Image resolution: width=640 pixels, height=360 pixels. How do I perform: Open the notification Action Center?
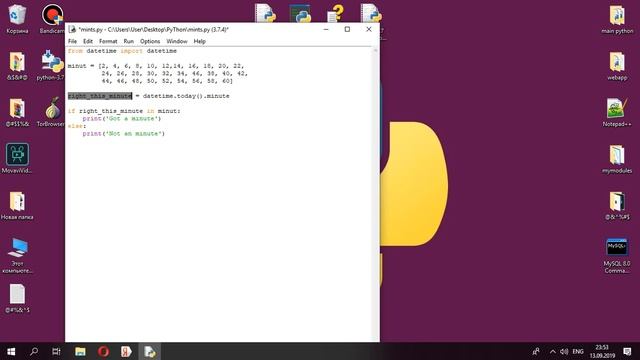coord(627,351)
